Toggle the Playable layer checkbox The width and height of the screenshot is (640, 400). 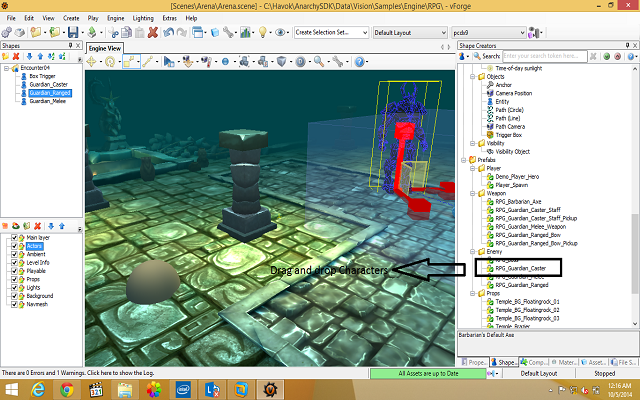click(x=14, y=271)
